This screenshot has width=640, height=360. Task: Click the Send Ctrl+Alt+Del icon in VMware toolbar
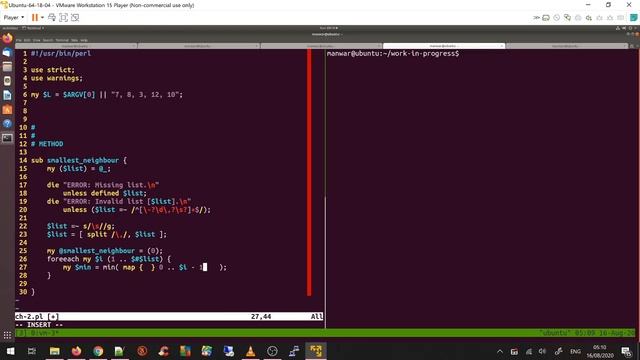52,18
